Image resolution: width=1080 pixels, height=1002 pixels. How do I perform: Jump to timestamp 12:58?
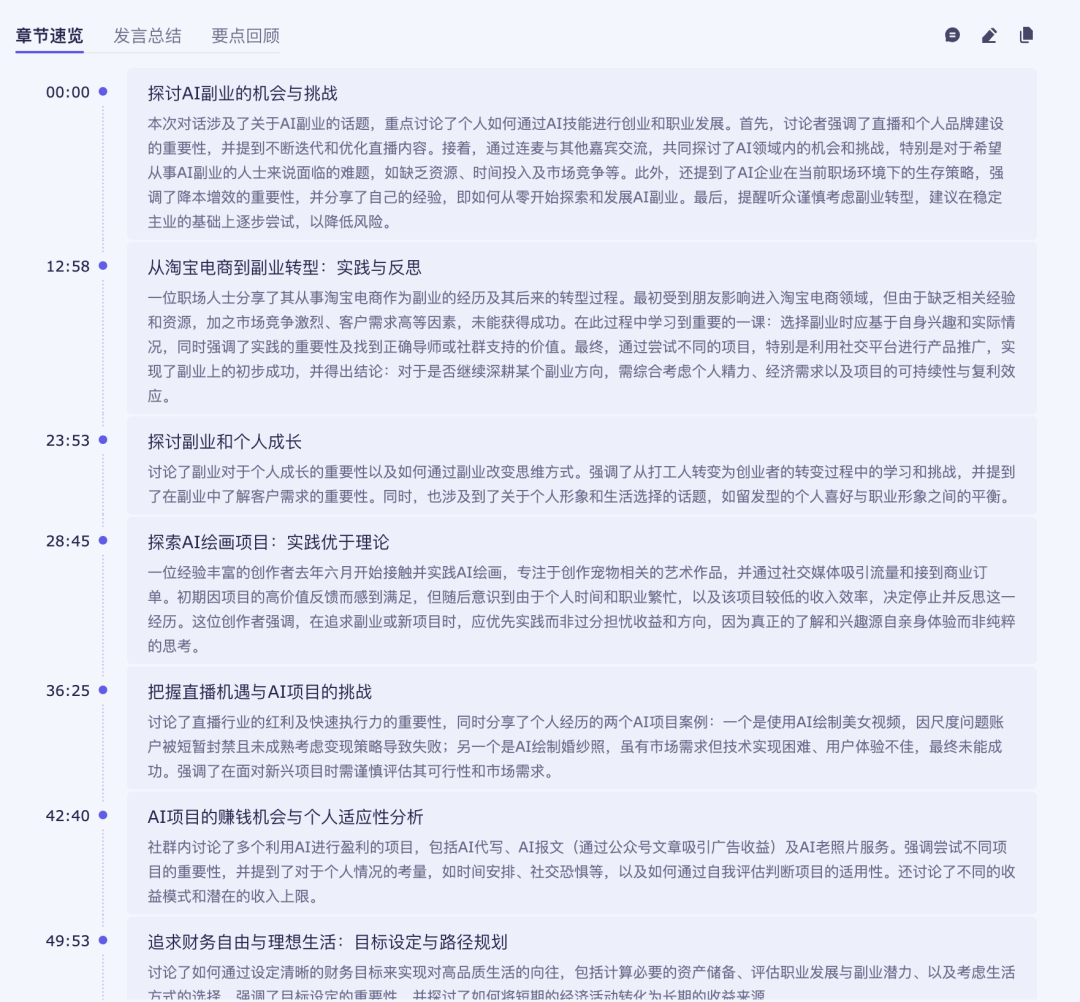point(68,267)
